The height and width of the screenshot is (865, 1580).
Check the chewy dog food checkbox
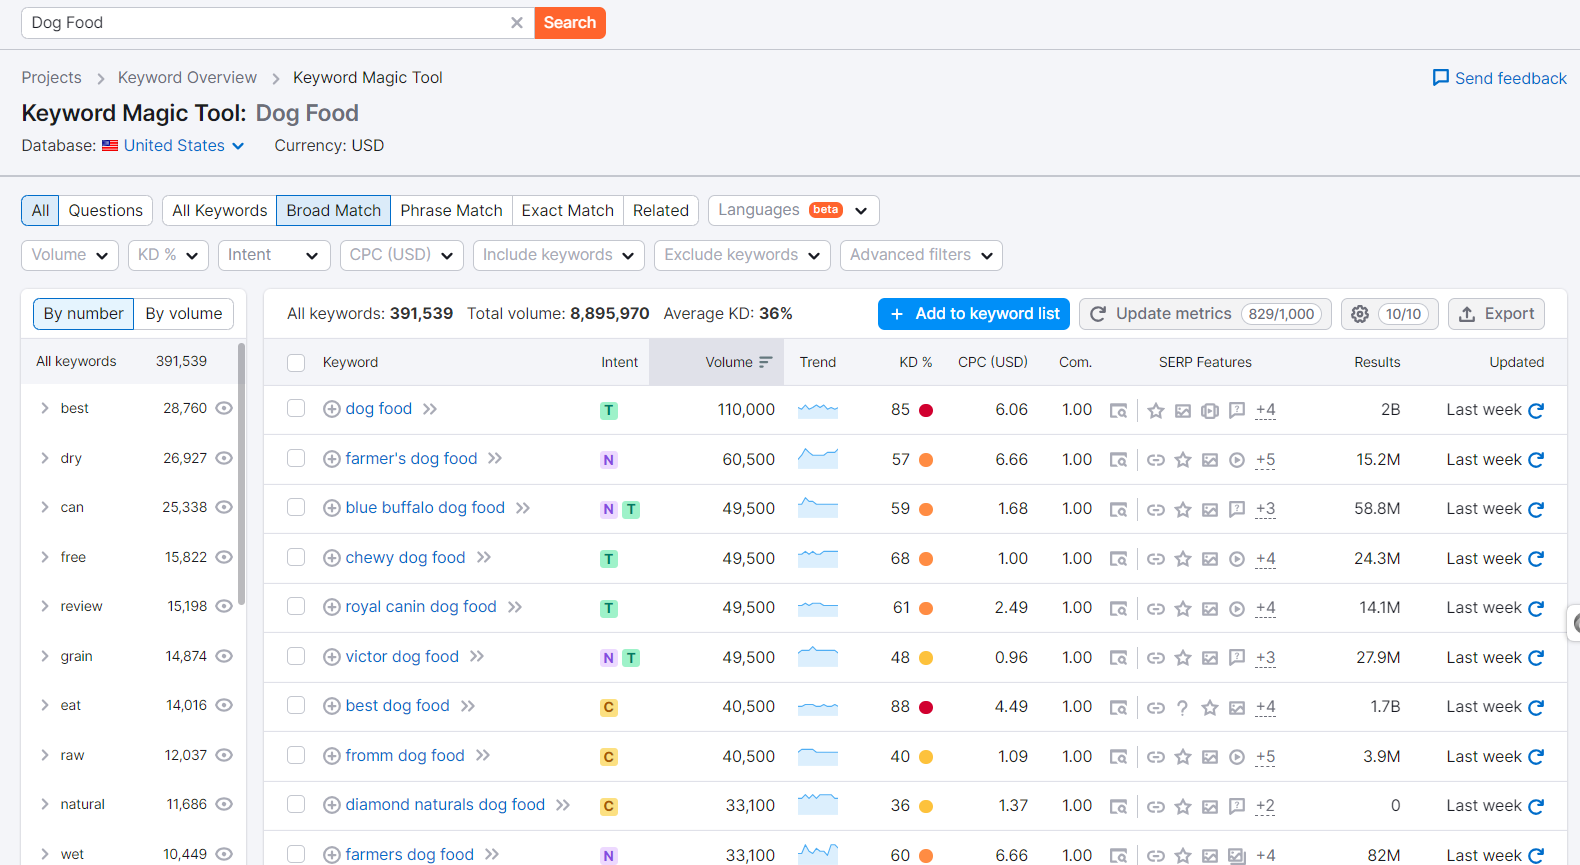[296, 557]
